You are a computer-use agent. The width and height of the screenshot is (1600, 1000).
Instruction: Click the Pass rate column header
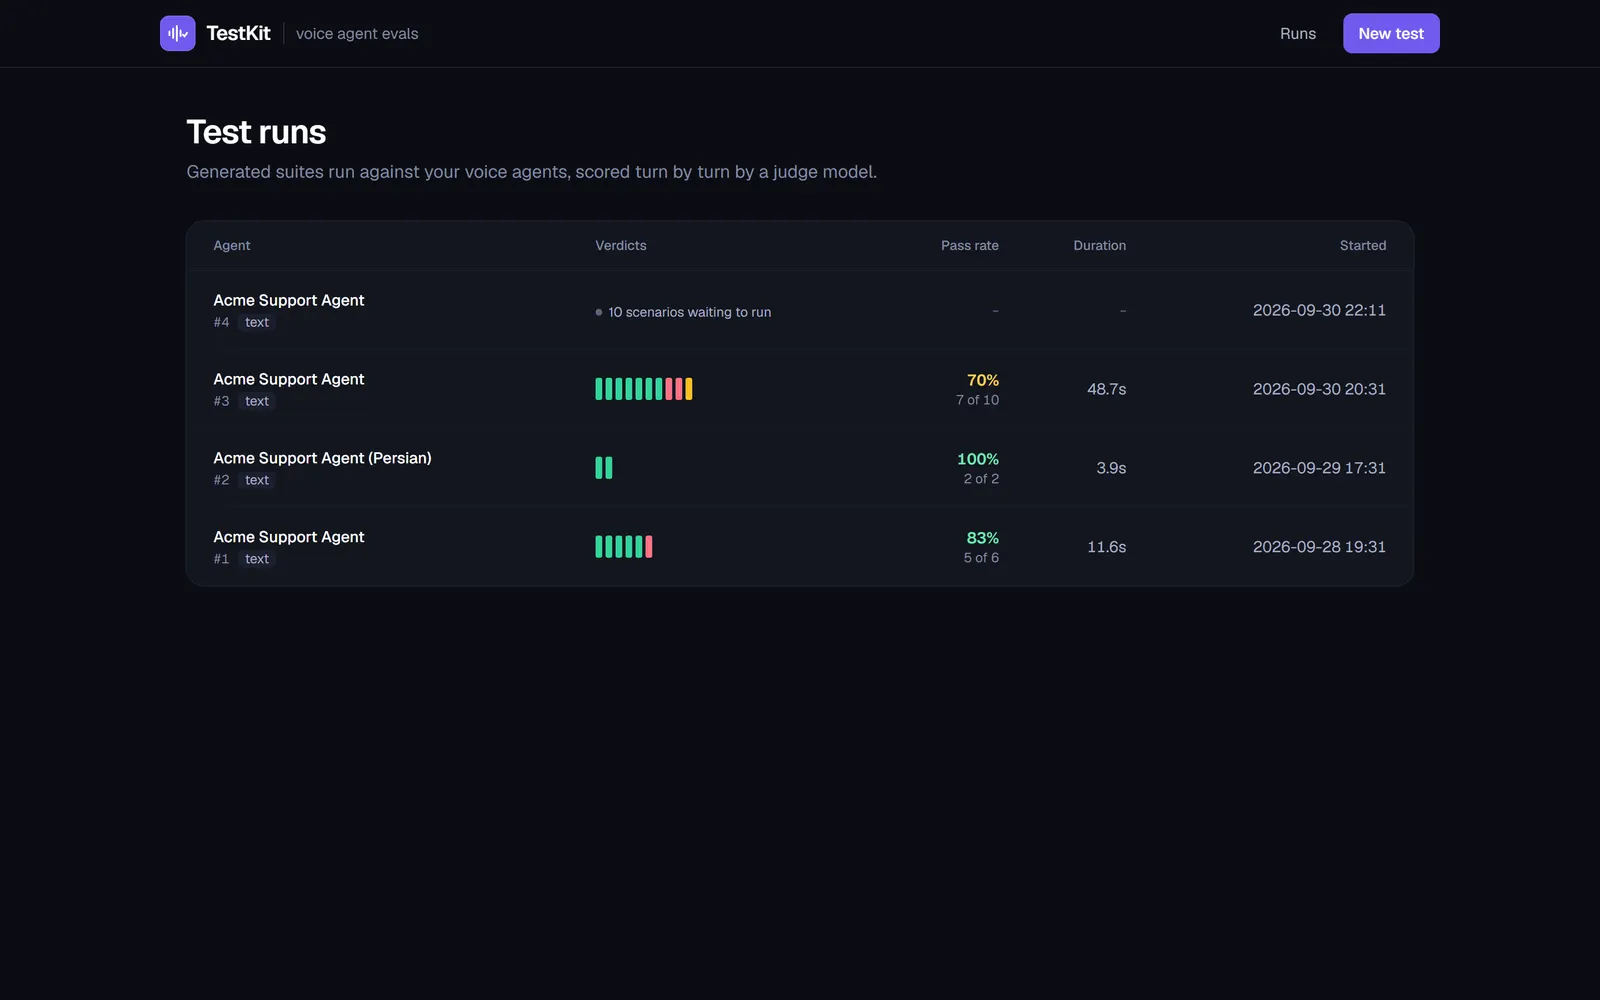(x=969, y=246)
